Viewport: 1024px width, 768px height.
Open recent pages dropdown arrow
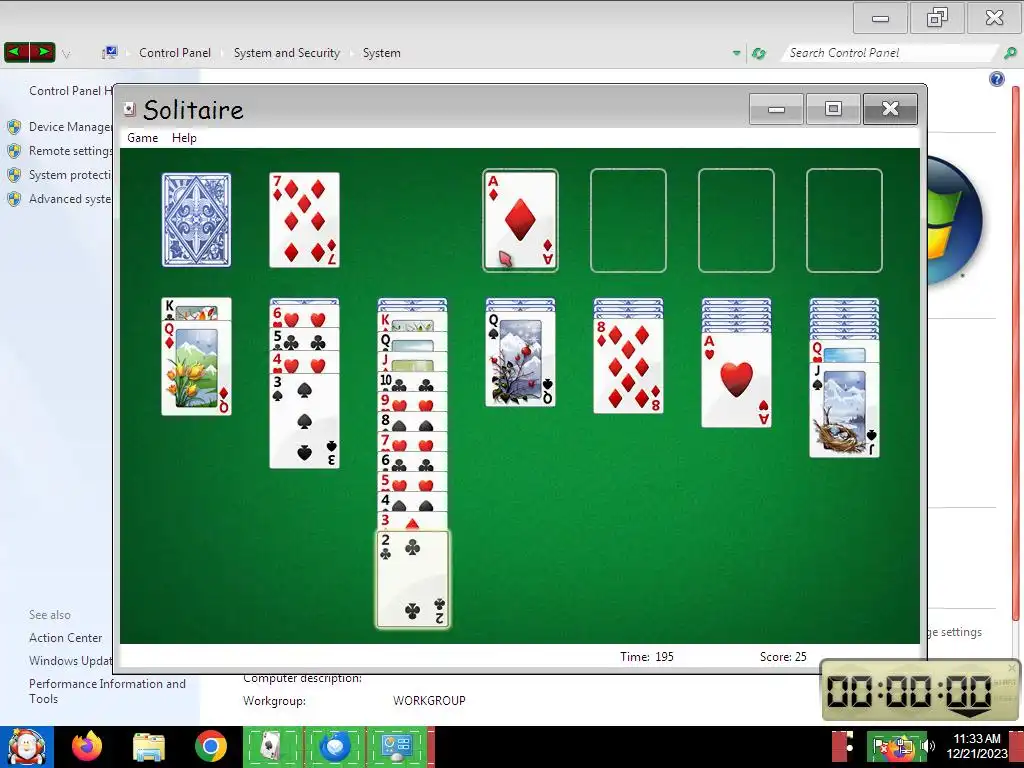click(x=66, y=54)
